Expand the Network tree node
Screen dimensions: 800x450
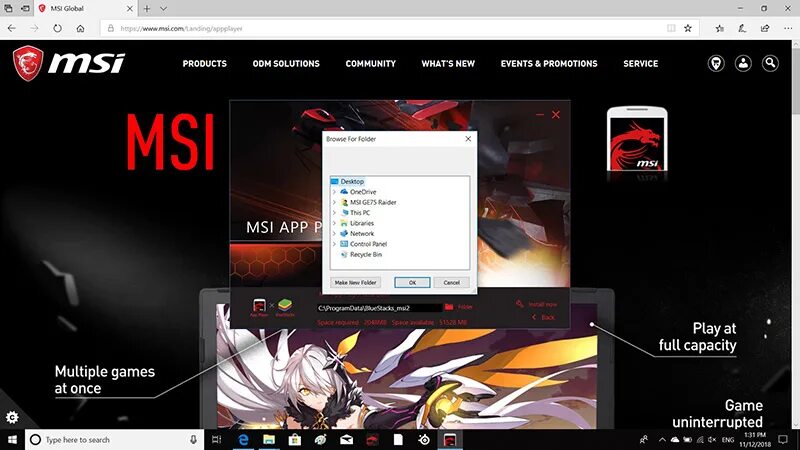(x=335, y=233)
